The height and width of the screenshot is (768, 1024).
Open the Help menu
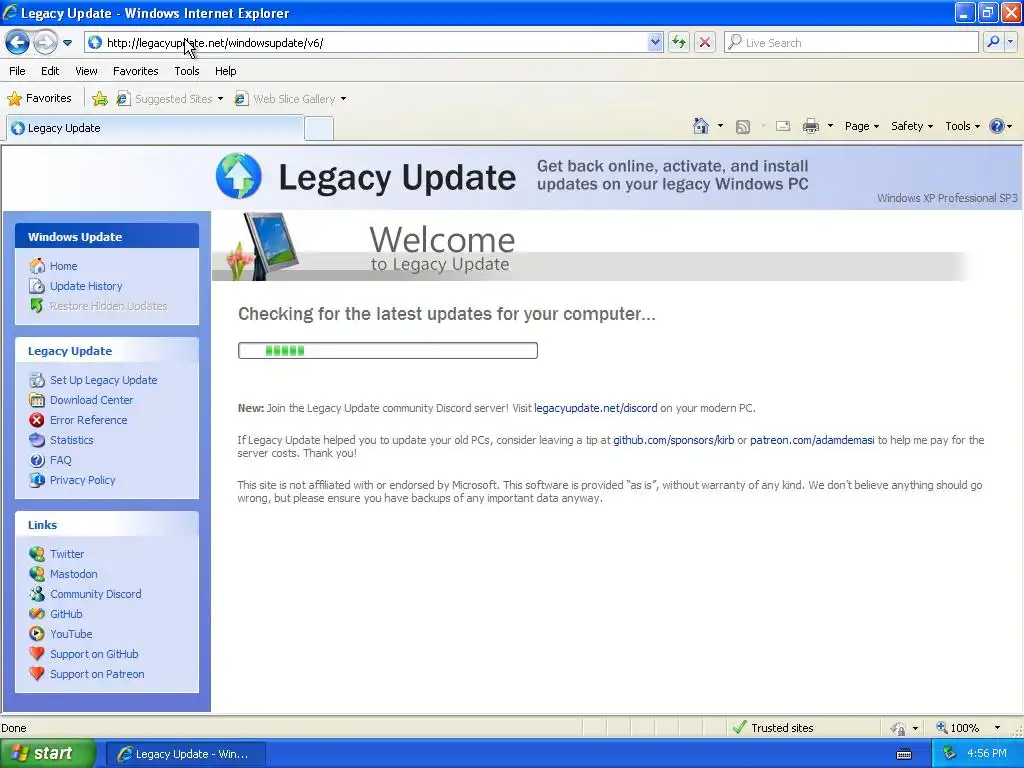[226, 71]
